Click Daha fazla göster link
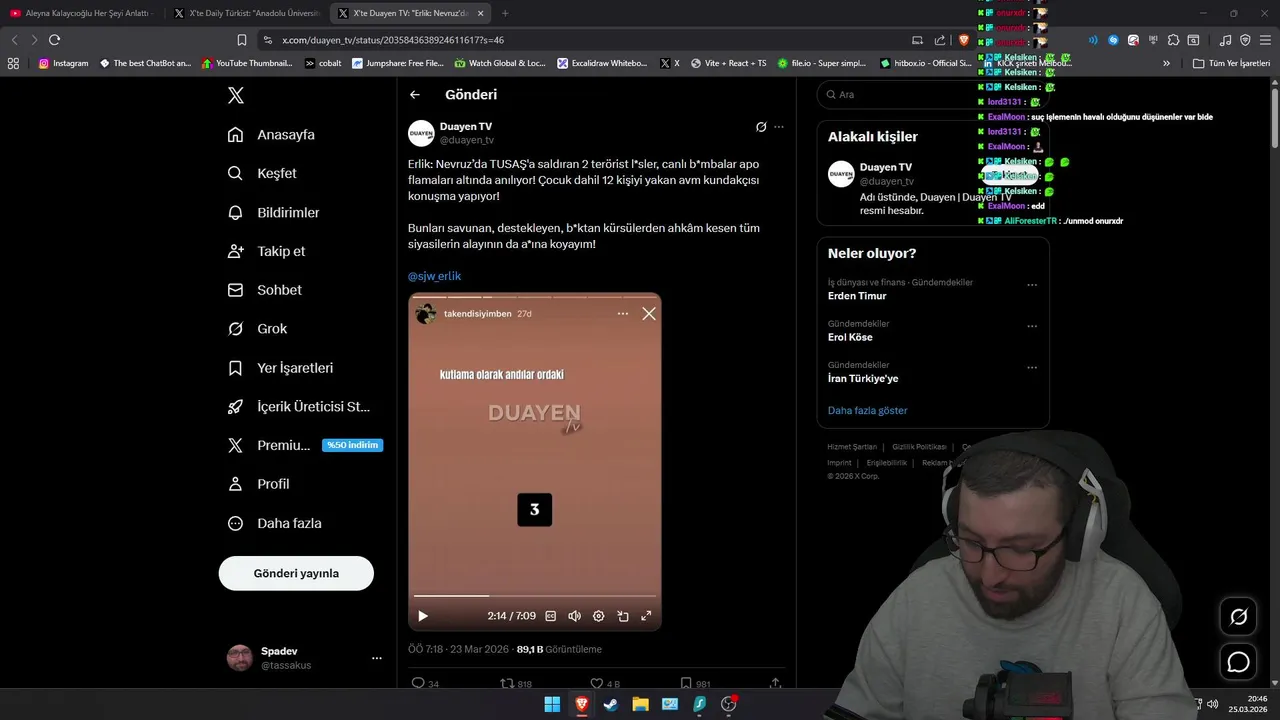This screenshot has height=720, width=1280. (x=868, y=411)
